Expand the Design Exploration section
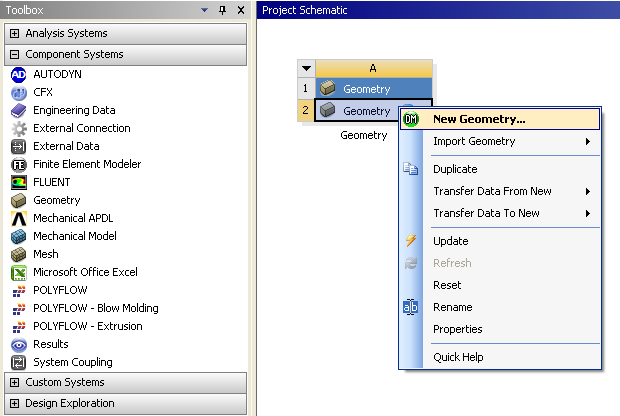 pyautogui.click(x=14, y=403)
